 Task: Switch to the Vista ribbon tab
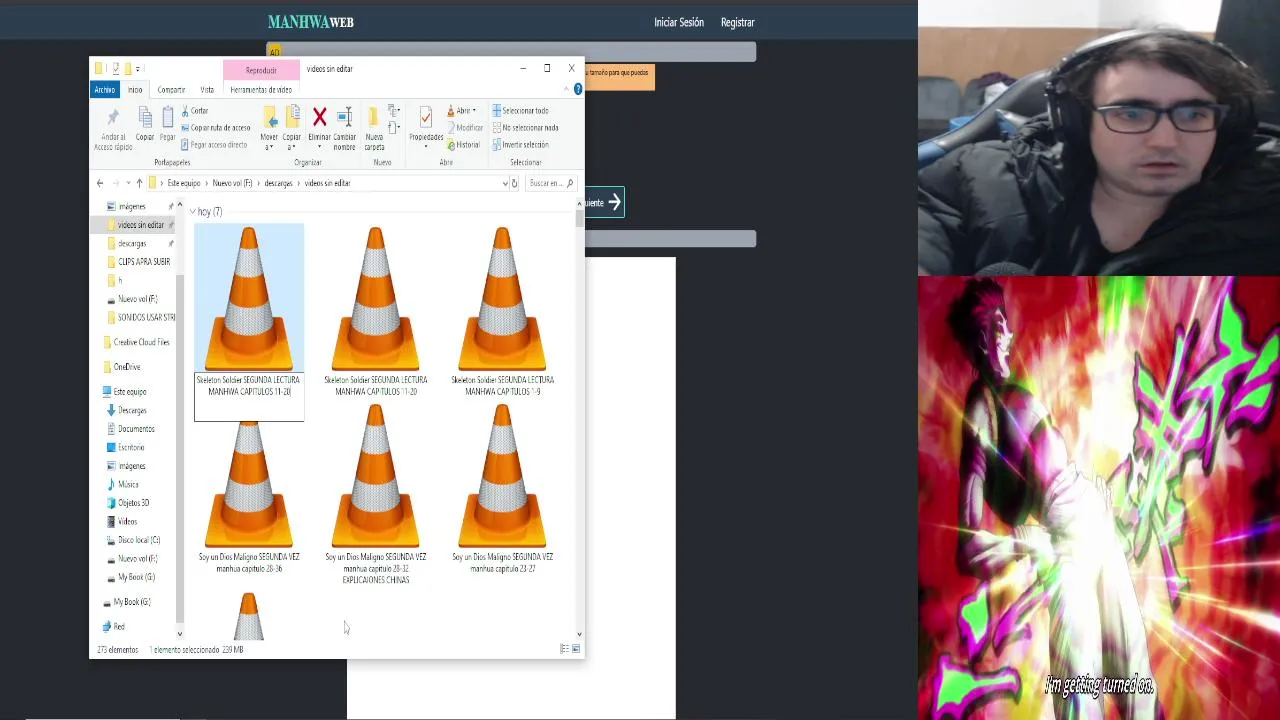click(x=207, y=90)
